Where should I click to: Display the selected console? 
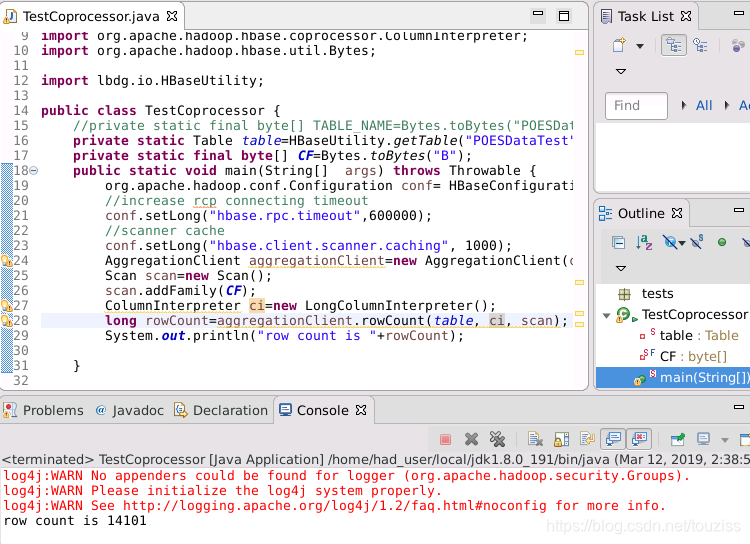click(703, 439)
